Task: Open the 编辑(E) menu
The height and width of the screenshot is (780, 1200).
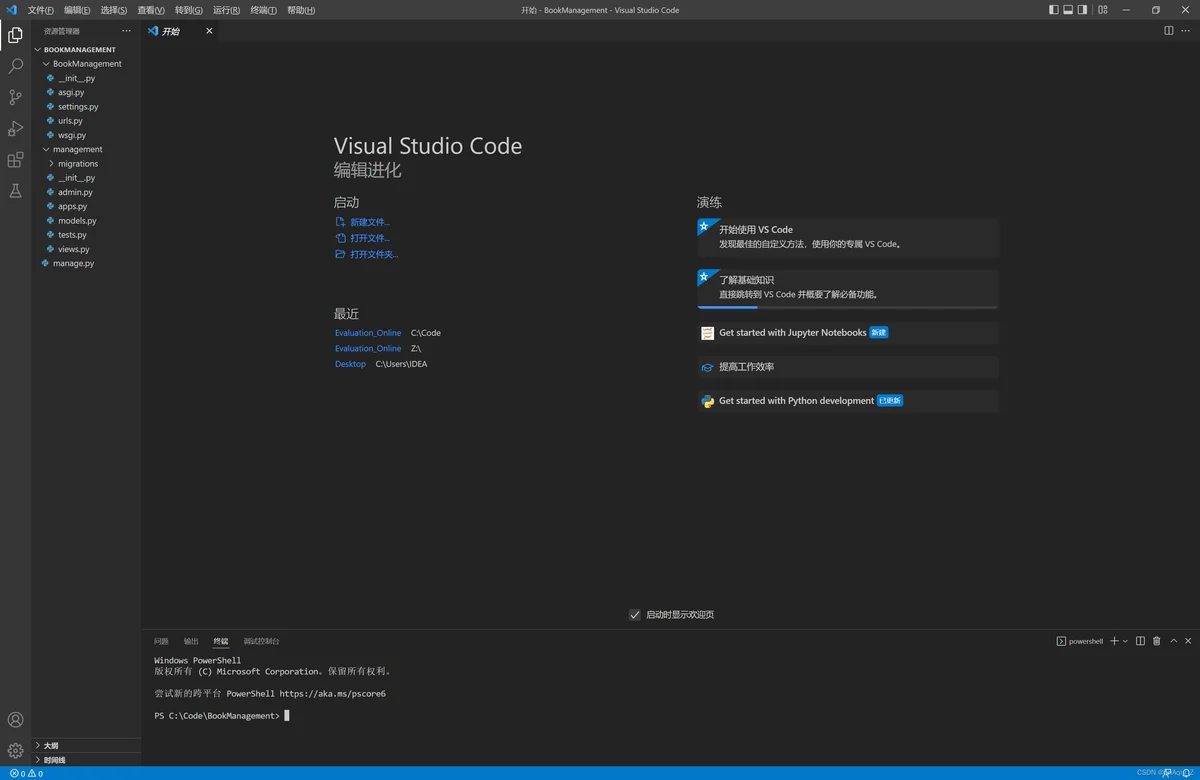Action: click(77, 10)
